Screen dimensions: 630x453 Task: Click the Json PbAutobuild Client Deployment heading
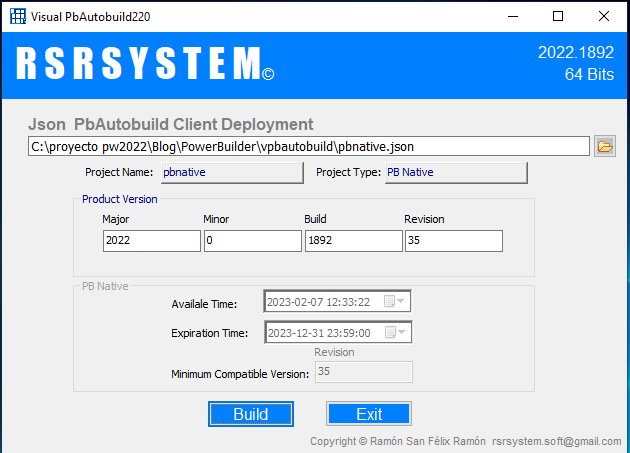170,124
